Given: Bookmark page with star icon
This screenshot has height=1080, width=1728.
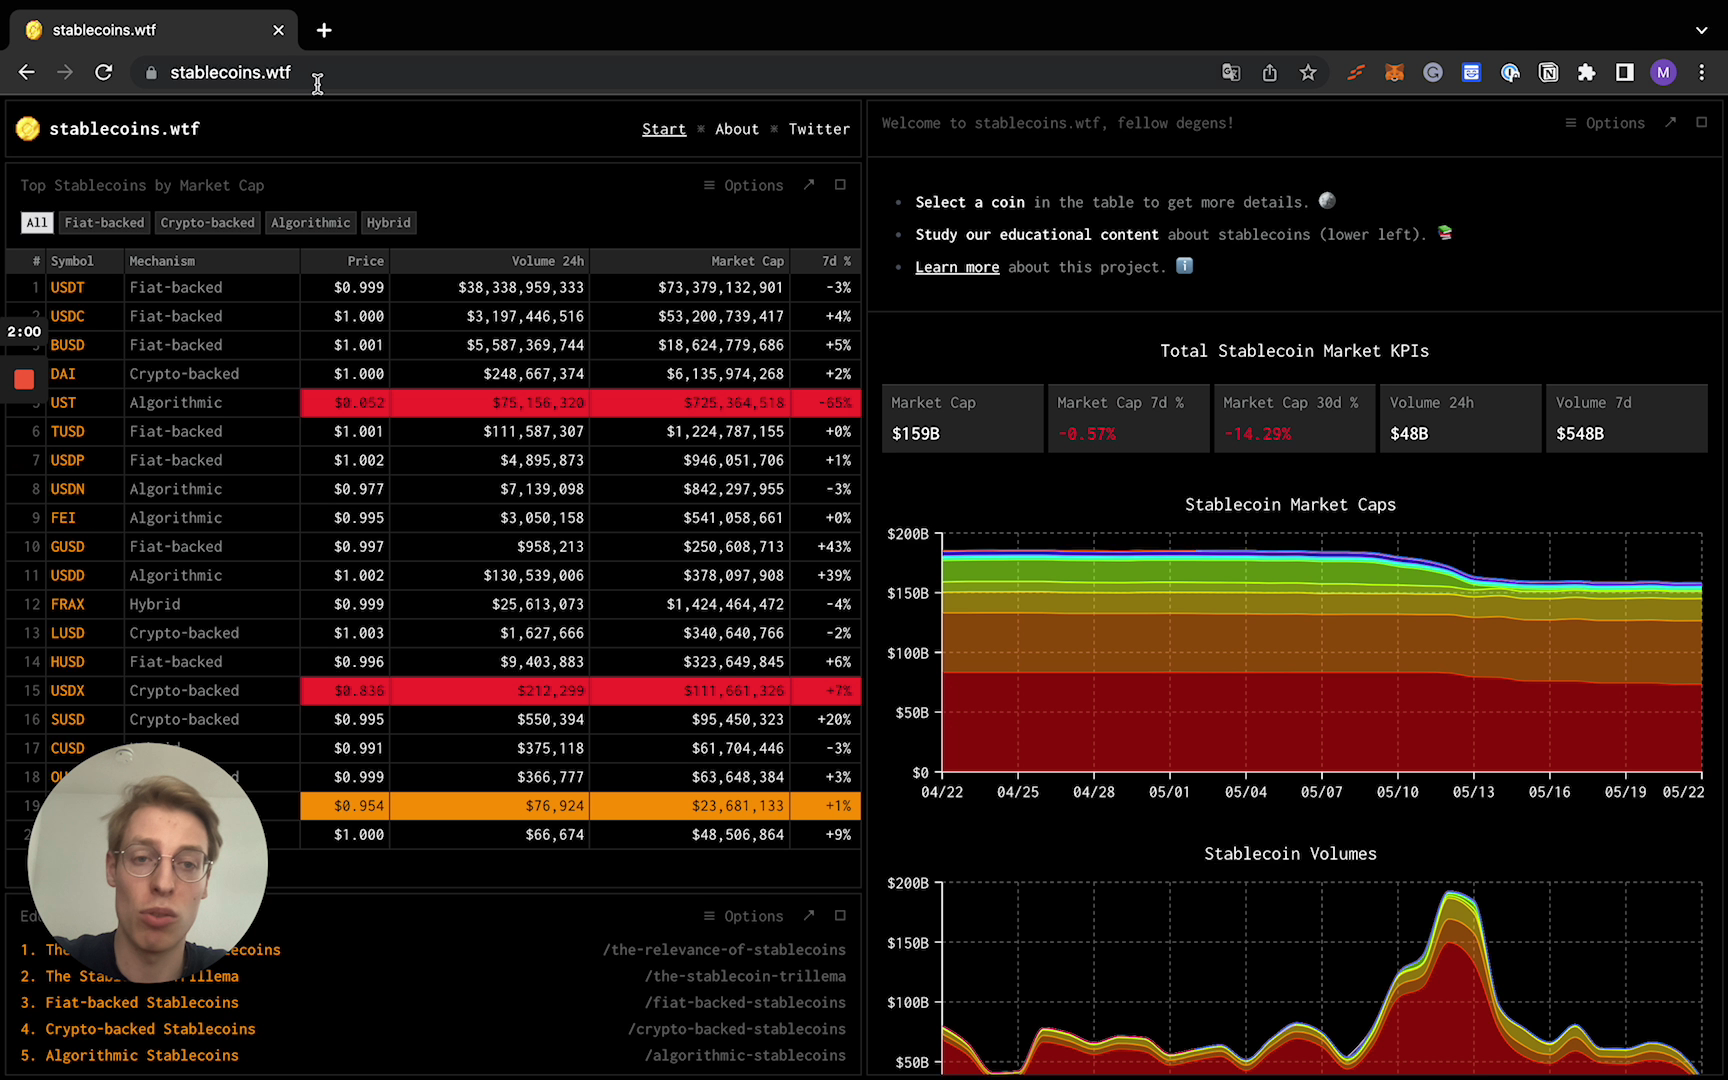Looking at the screenshot, I should click(1308, 72).
